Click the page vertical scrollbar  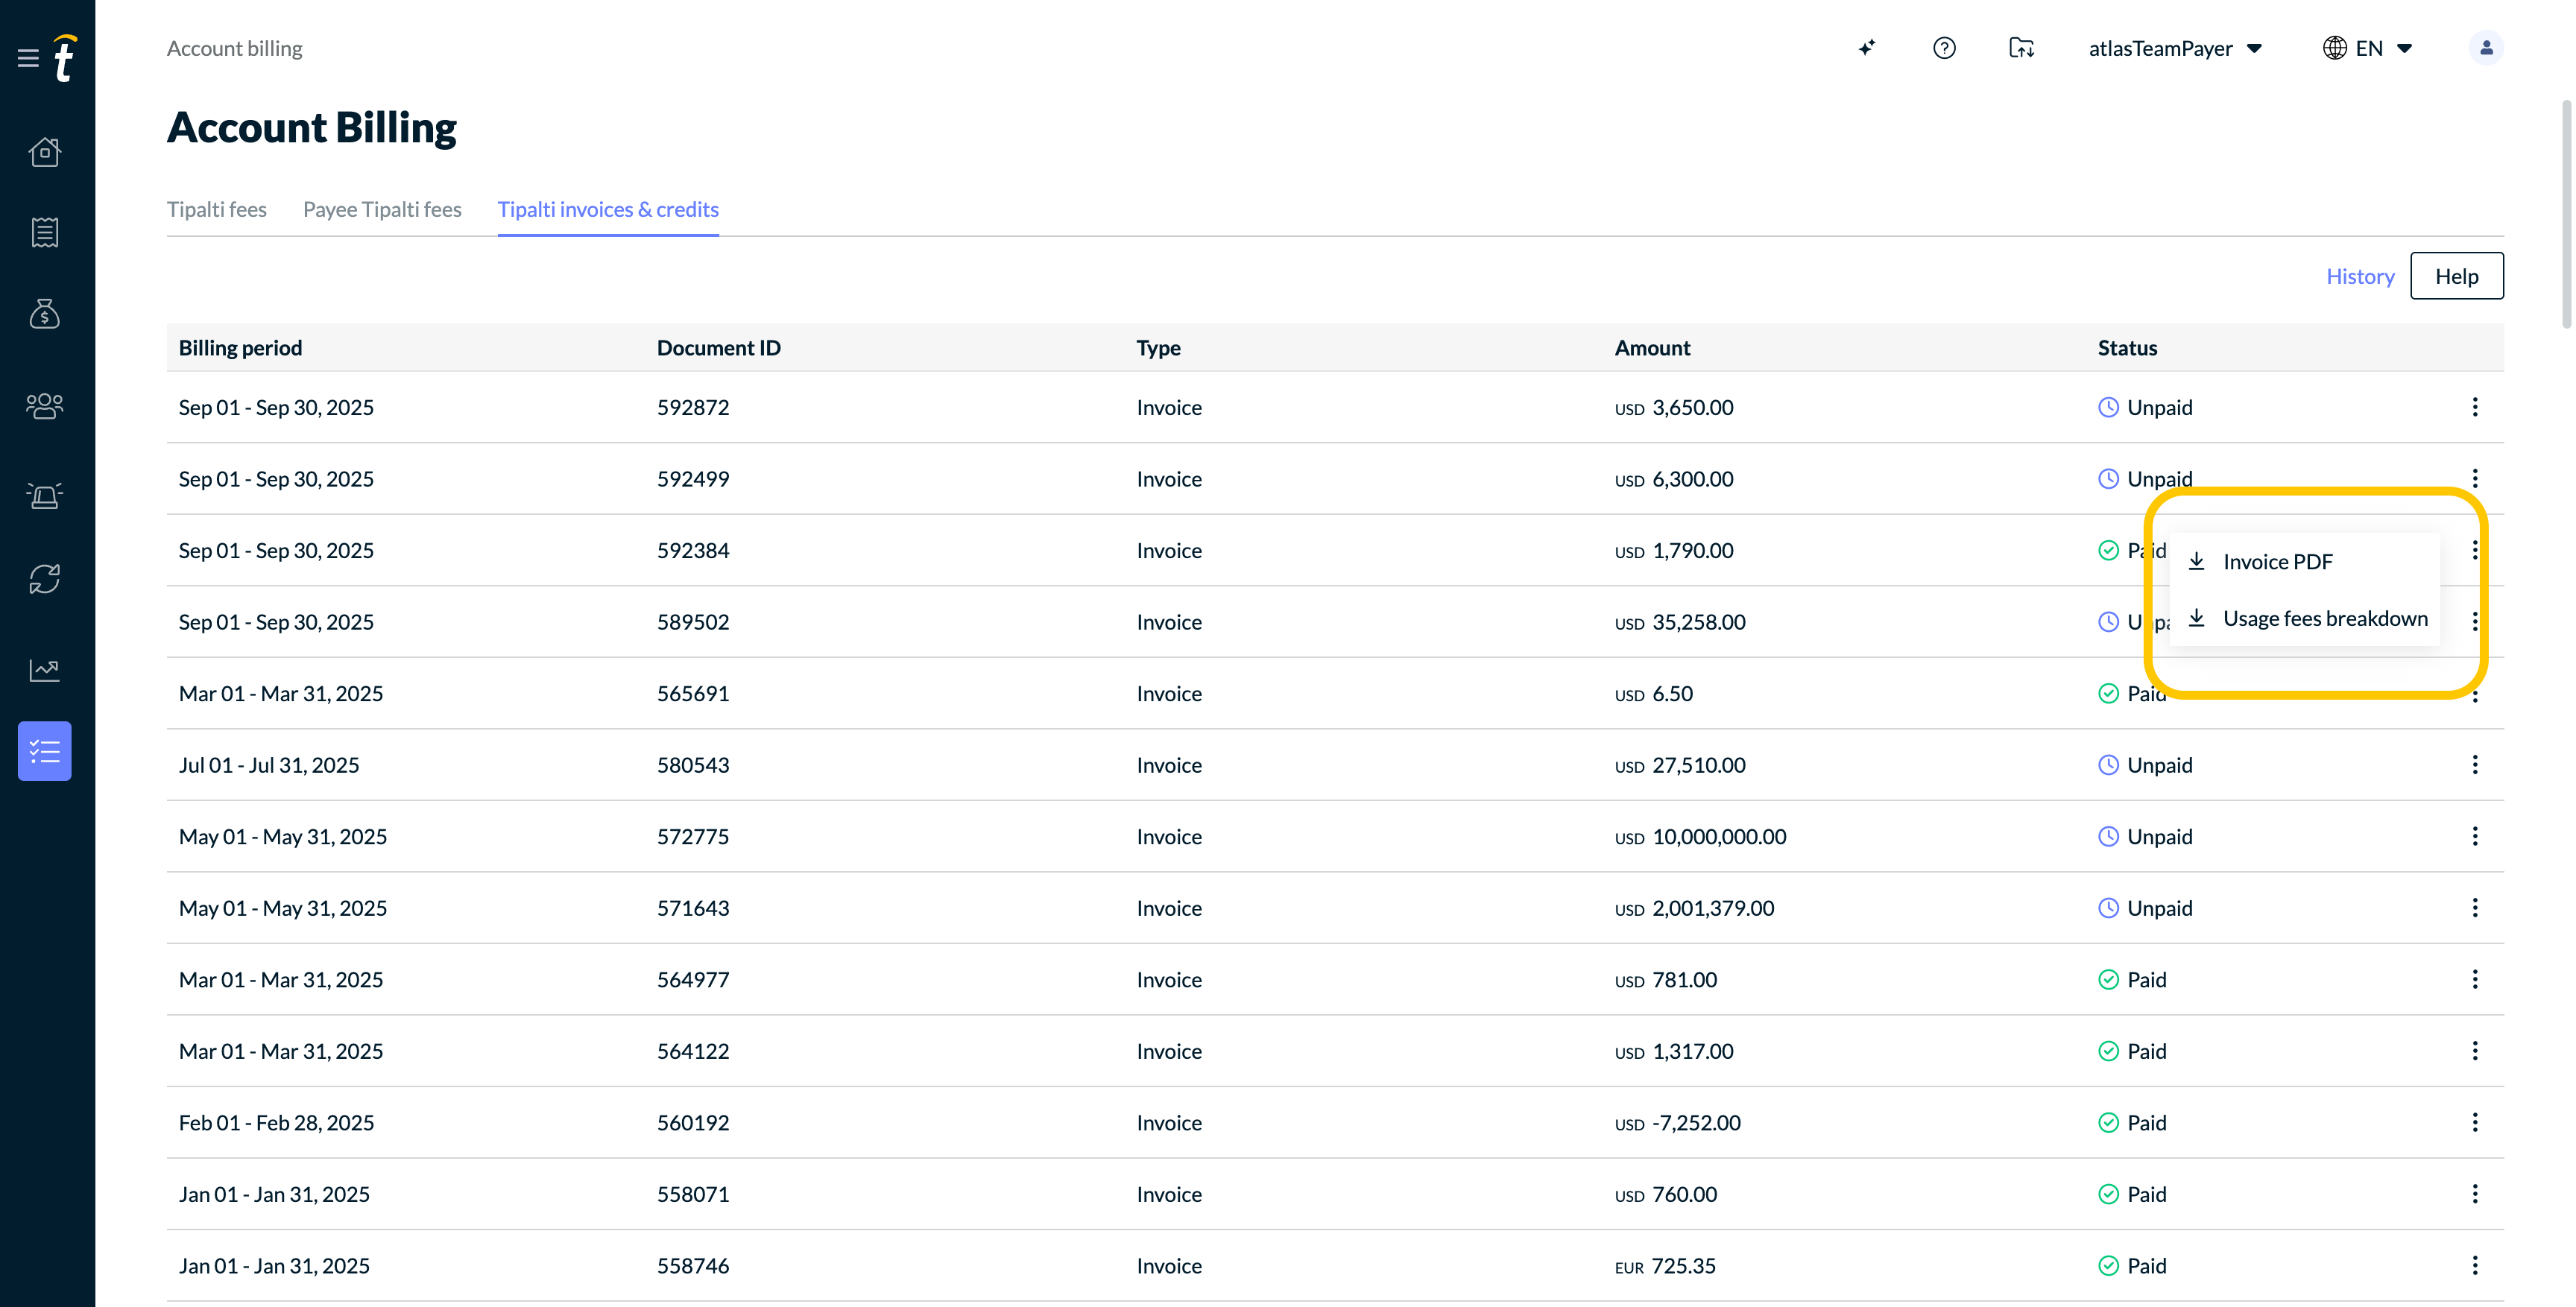tap(2566, 213)
